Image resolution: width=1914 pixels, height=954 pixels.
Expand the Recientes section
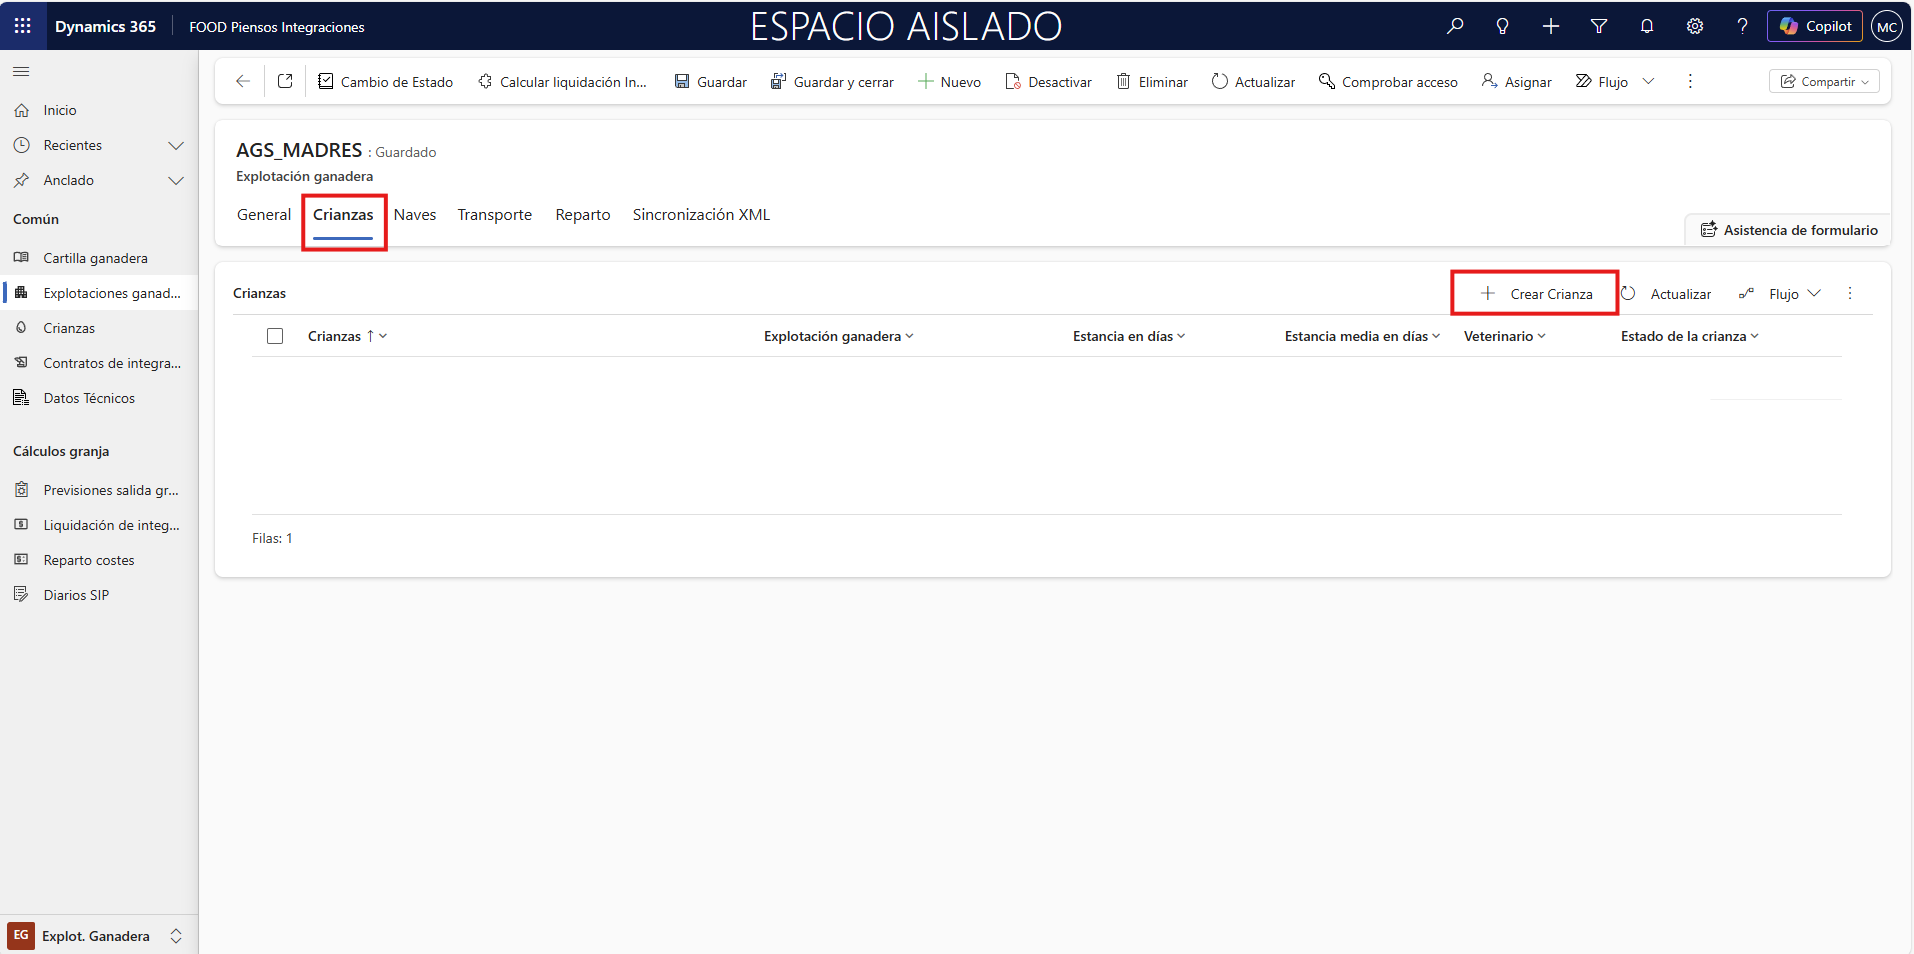[x=176, y=145]
